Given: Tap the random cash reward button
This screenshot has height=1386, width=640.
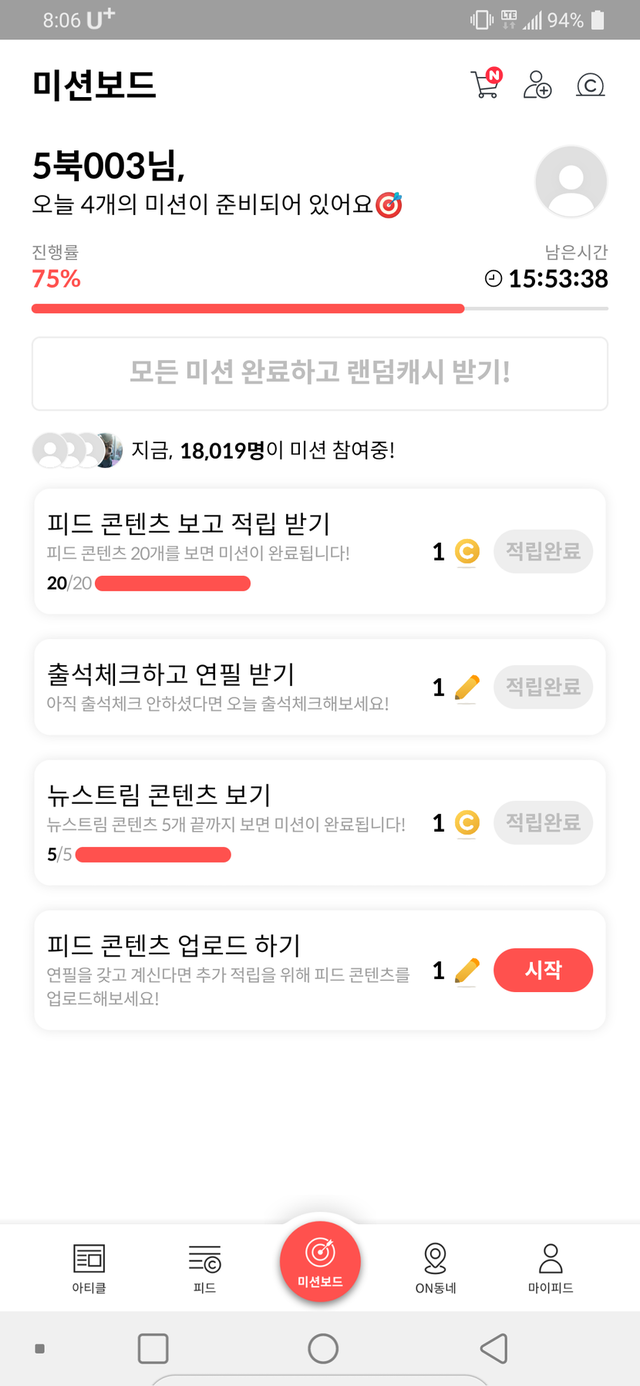Looking at the screenshot, I should point(320,373).
